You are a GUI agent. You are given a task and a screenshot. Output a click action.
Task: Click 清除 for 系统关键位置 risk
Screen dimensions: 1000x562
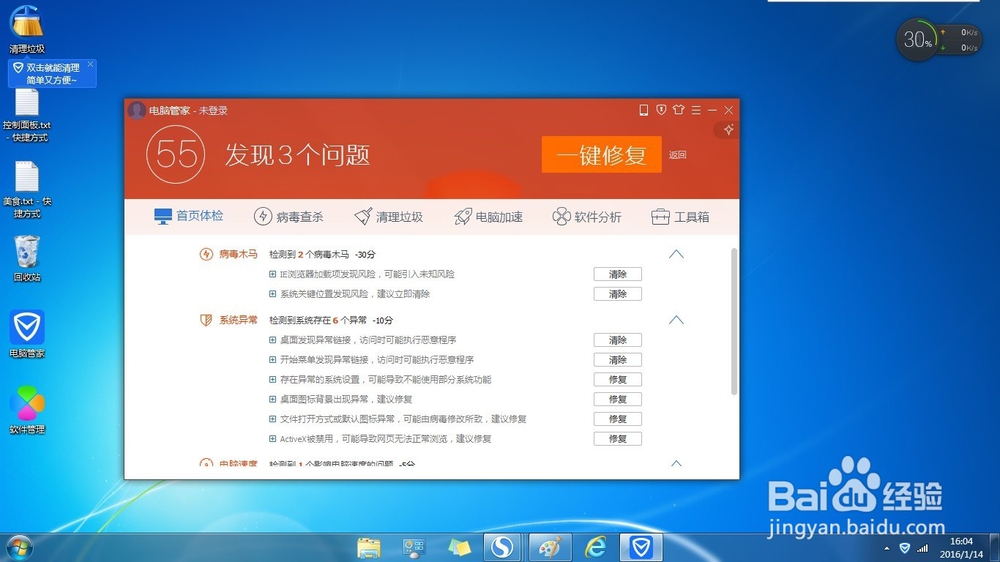[x=617, y=294]
